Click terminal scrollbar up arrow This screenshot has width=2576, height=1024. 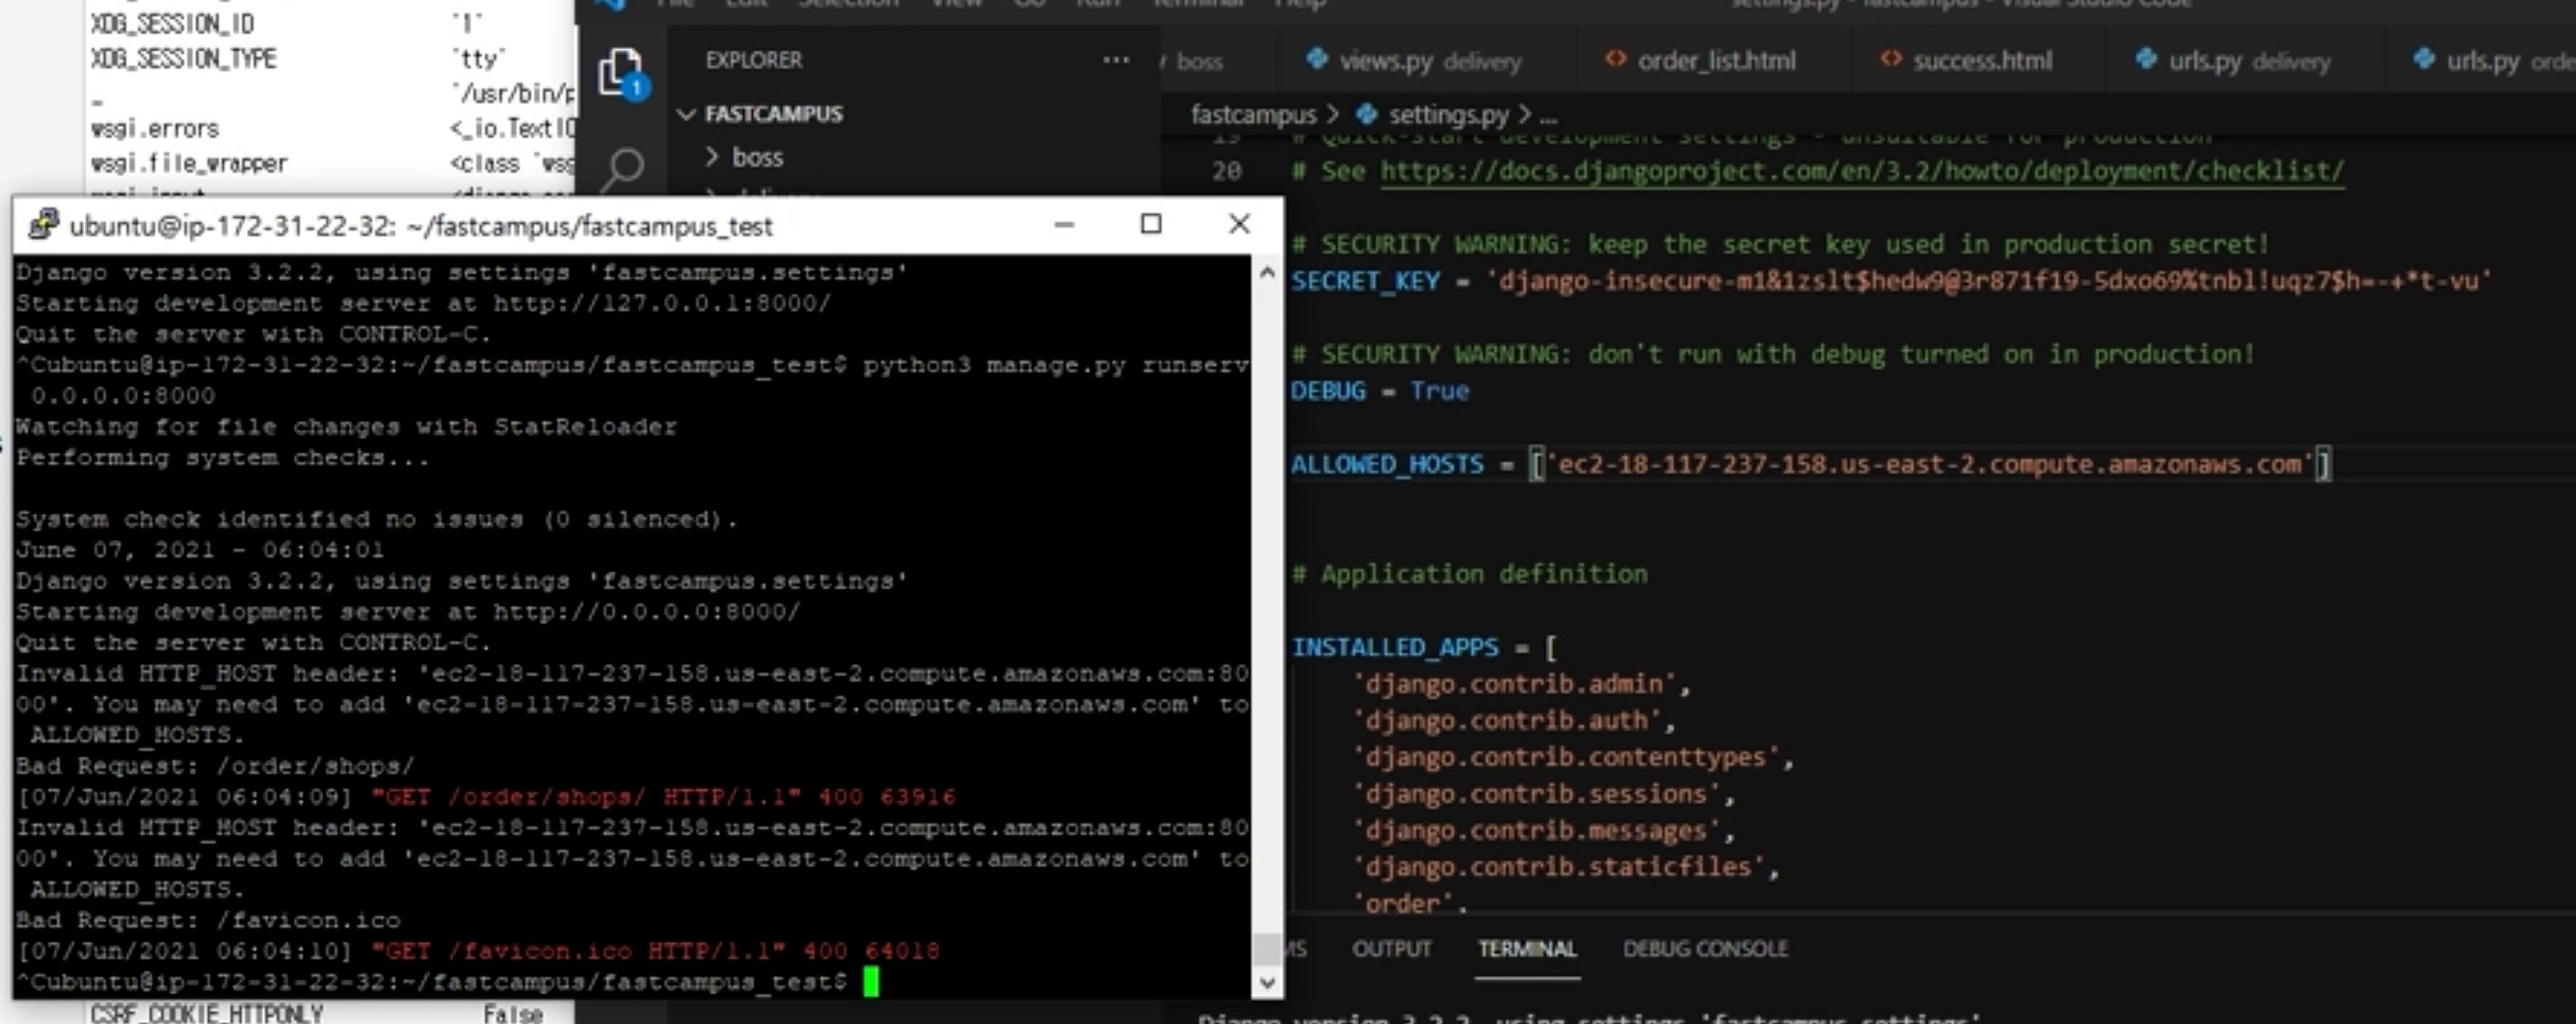click(1267, 272)
